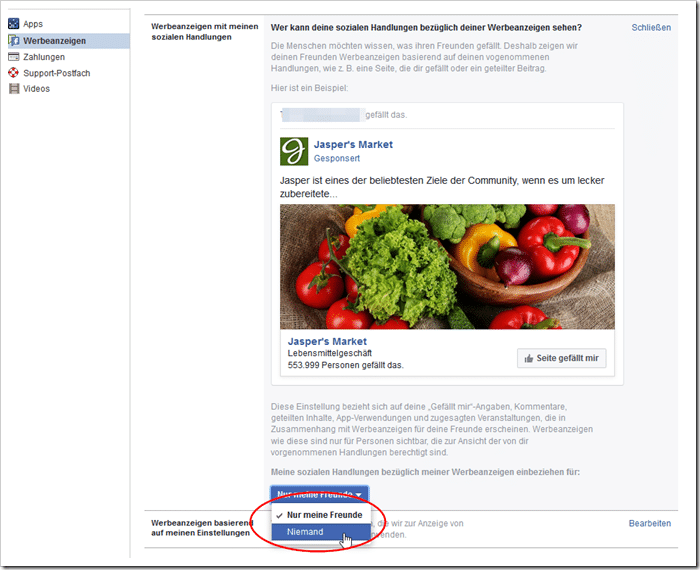Open Jasper's Market link beside the logo
Image resolution: width=700 pixels, height=570 pixels.
click(353, 145)
